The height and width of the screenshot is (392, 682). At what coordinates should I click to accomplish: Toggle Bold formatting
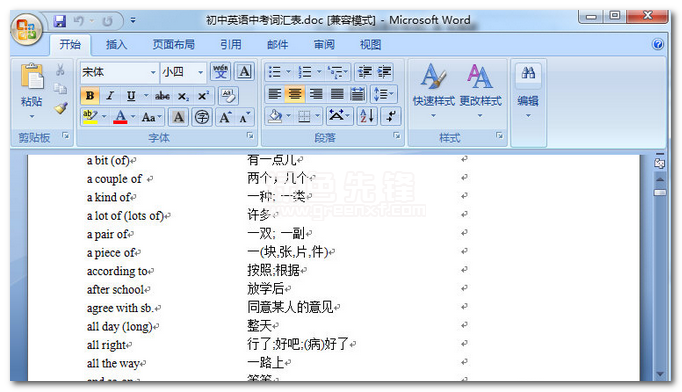click(90, 96)
